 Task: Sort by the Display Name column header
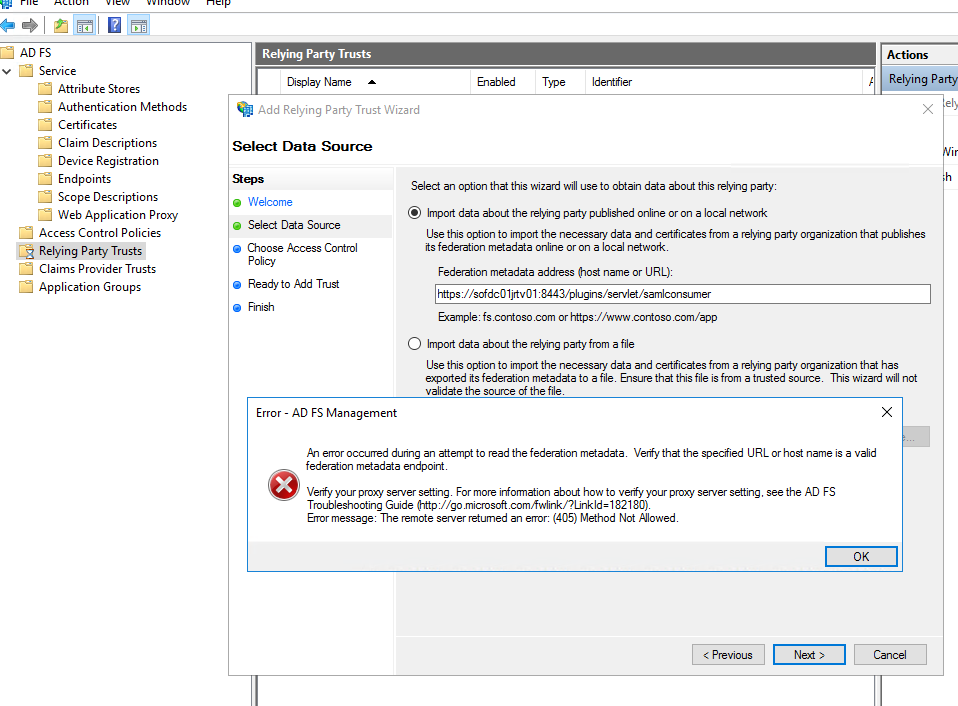(x=319, y=82)
